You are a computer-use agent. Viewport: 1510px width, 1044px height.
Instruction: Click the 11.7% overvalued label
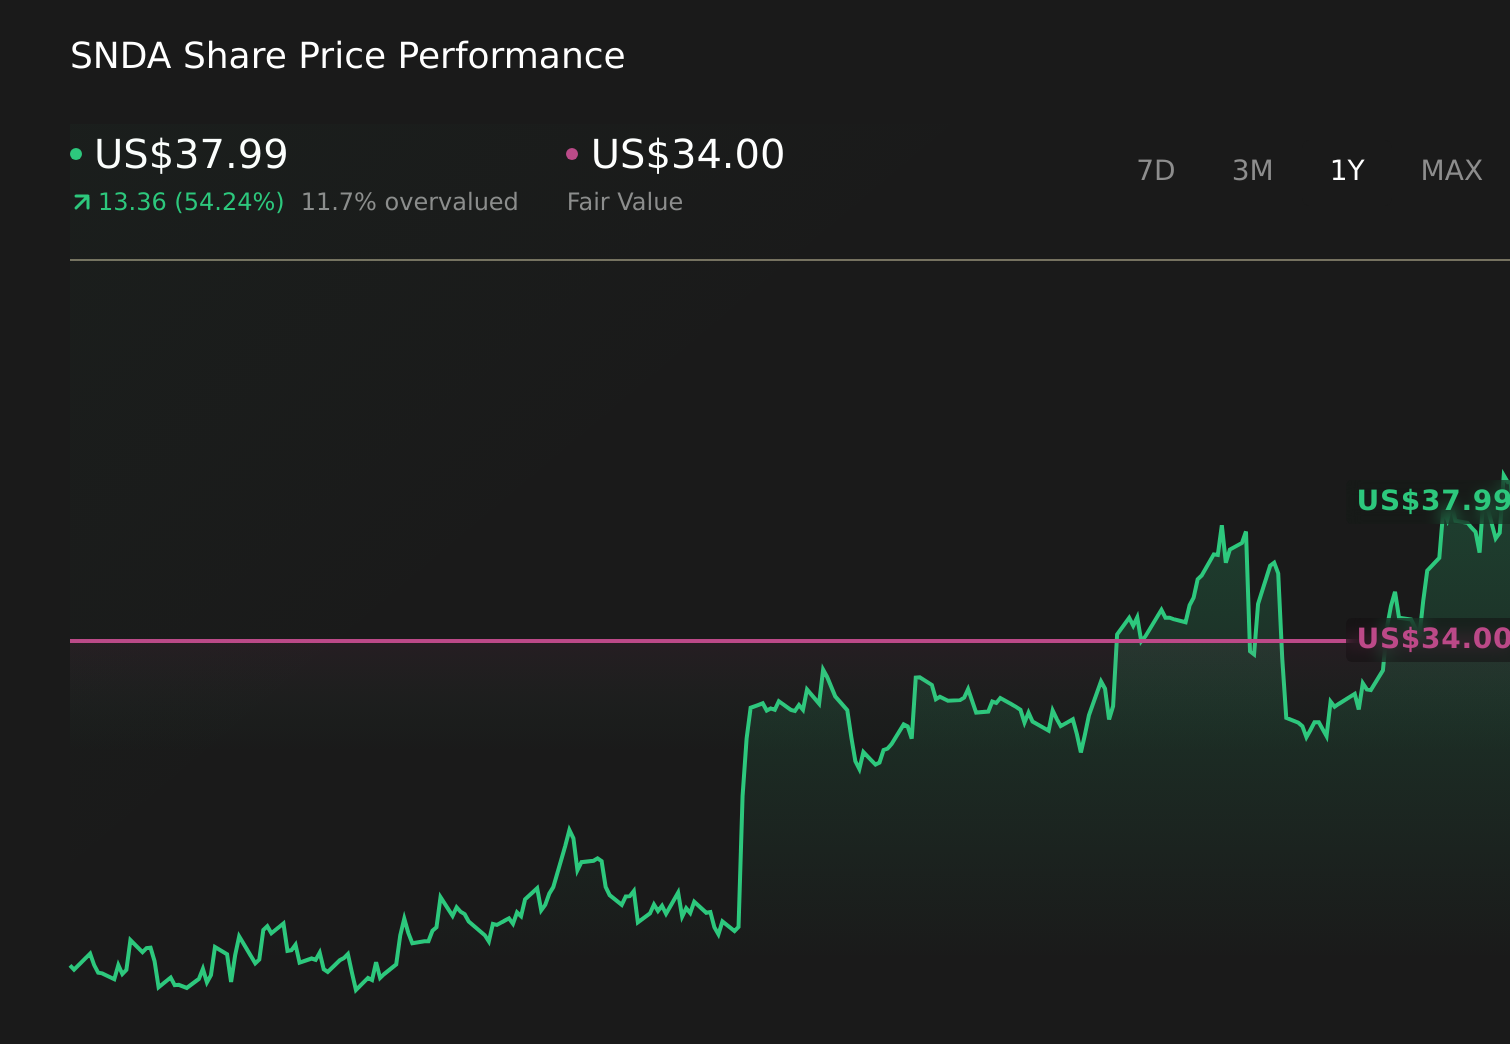[x=409, y=202]
